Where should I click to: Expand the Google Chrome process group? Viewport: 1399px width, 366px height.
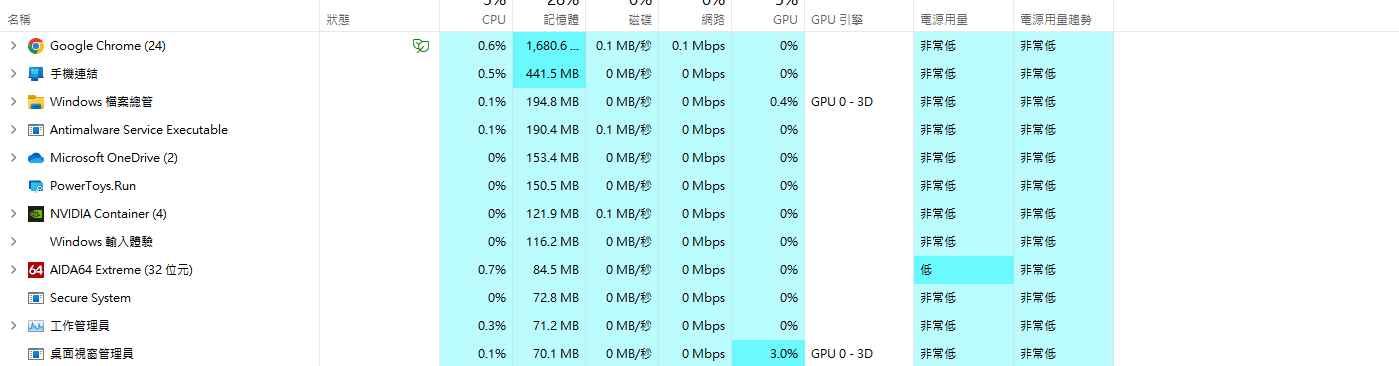[x=13, y=46]
